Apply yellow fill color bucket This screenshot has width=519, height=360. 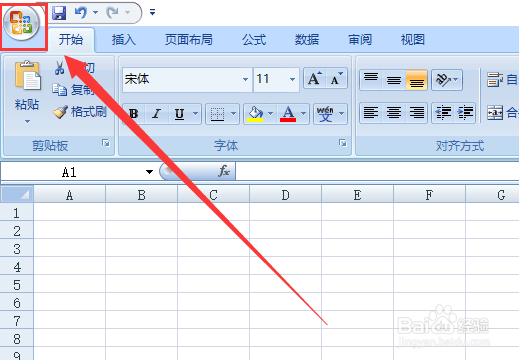coord(255,114)
